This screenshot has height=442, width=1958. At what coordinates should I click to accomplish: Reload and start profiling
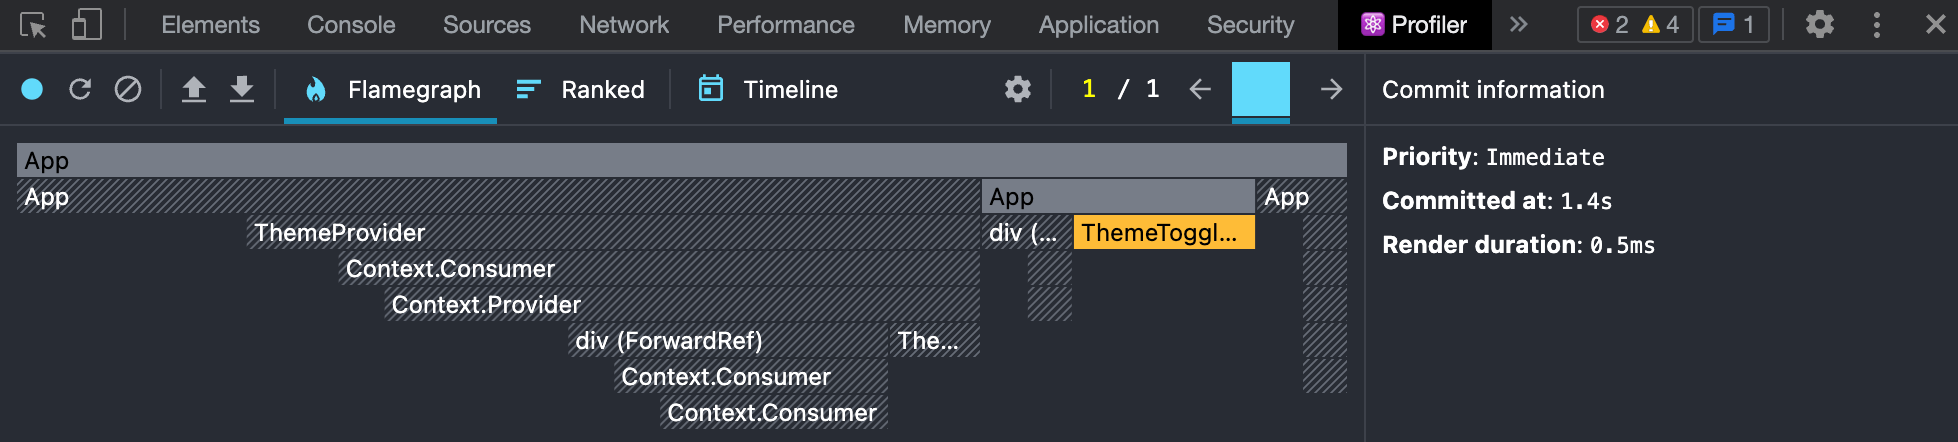coord(80,90)
